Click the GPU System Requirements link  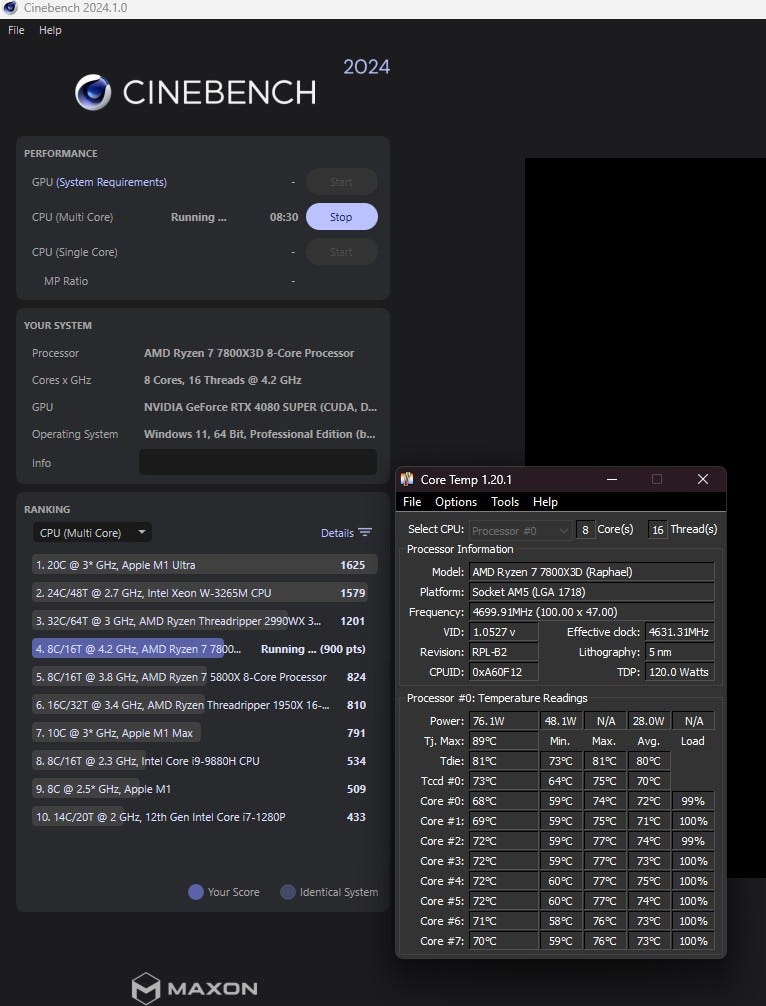[x=112, y=182]
